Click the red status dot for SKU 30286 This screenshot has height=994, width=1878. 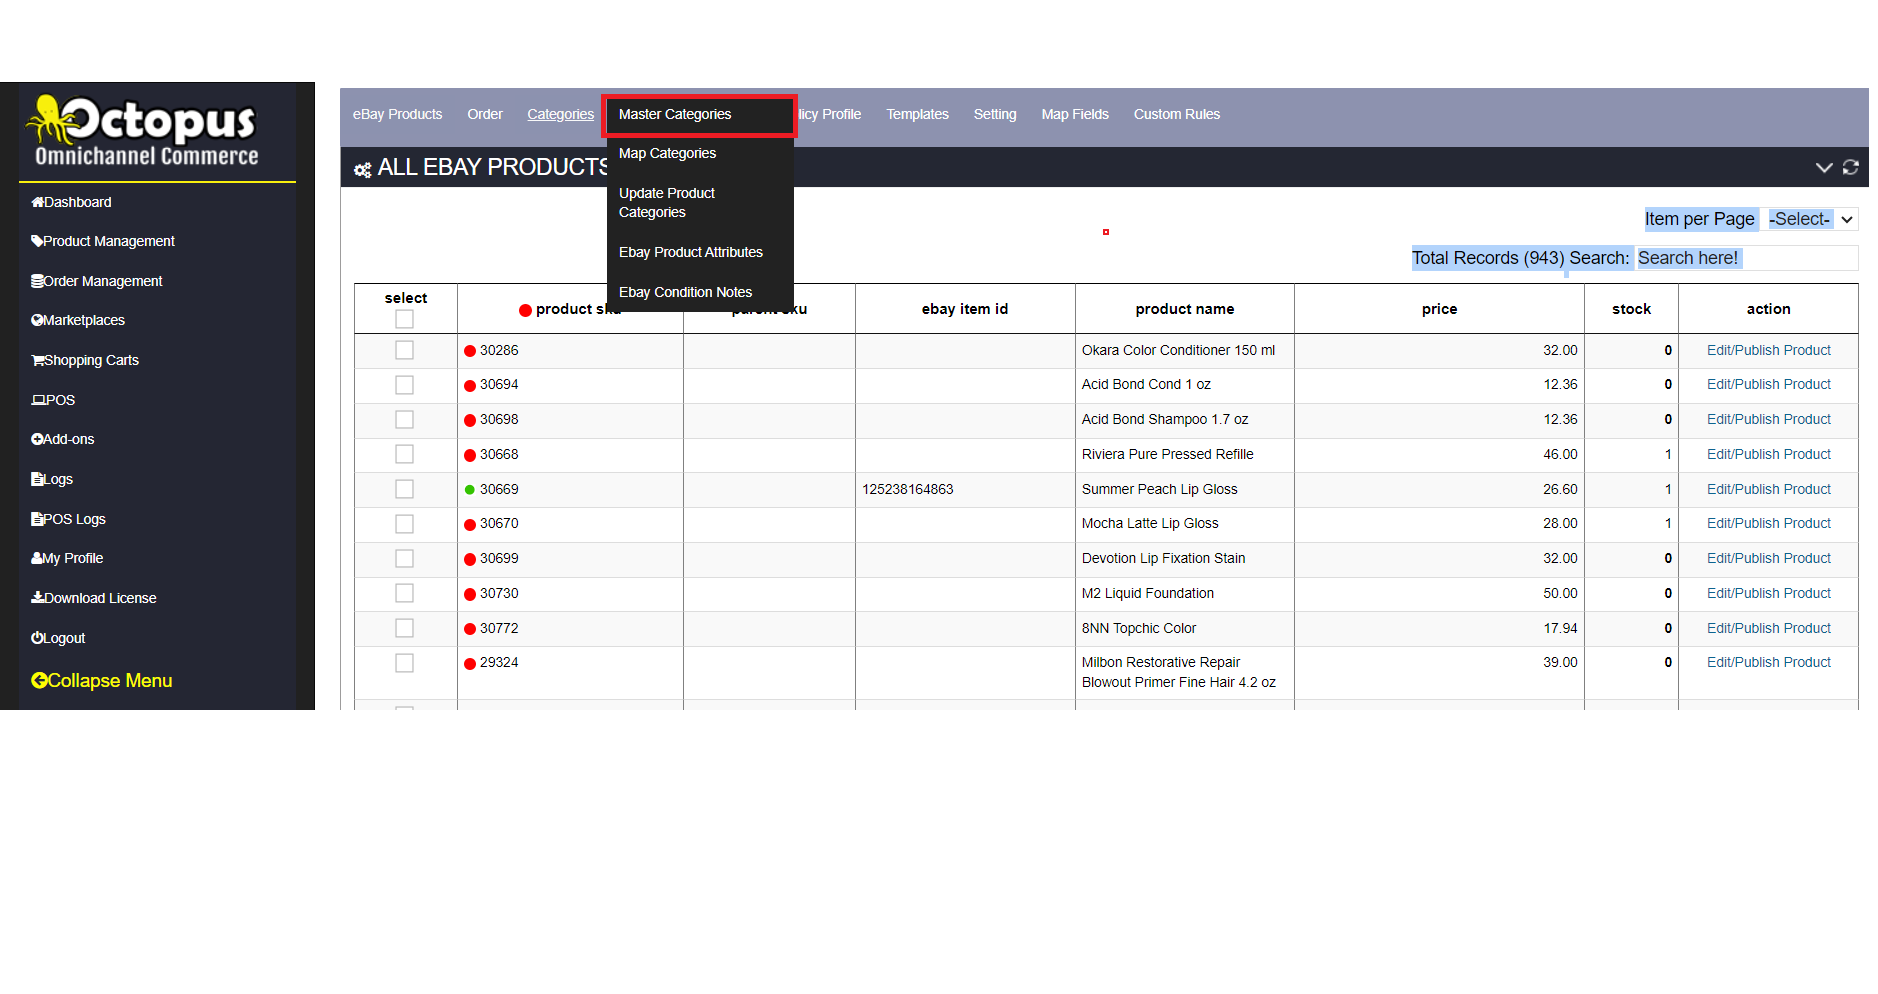tap(470, 351)
